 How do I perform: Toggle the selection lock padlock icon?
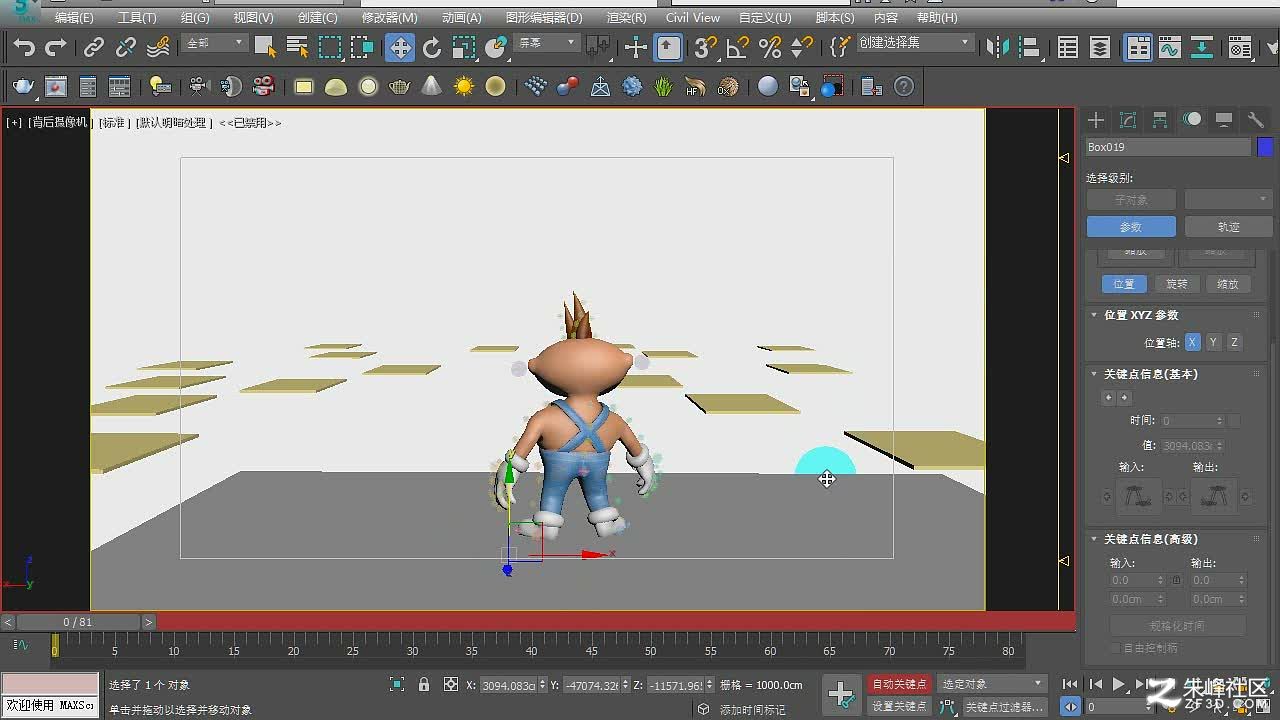click(x=424, y=684)
